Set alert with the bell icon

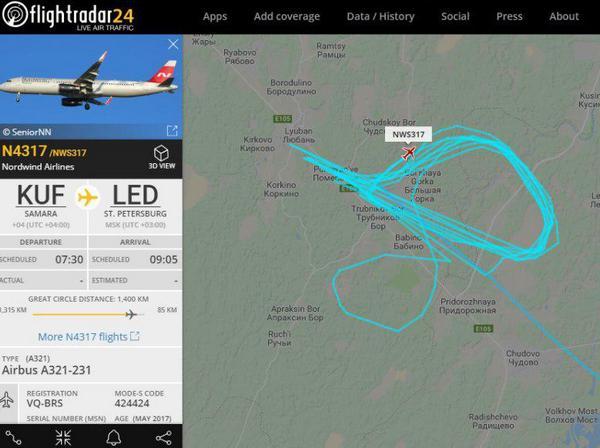click(114, 438)
